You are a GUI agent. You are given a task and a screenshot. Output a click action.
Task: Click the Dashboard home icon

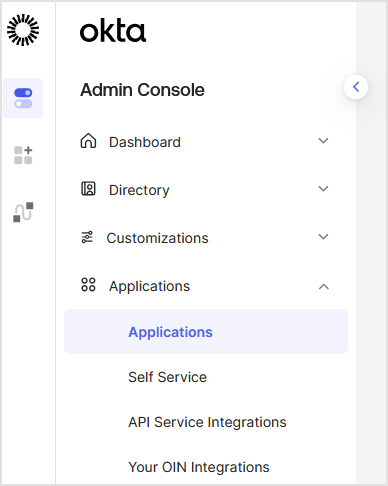[88, 141]
